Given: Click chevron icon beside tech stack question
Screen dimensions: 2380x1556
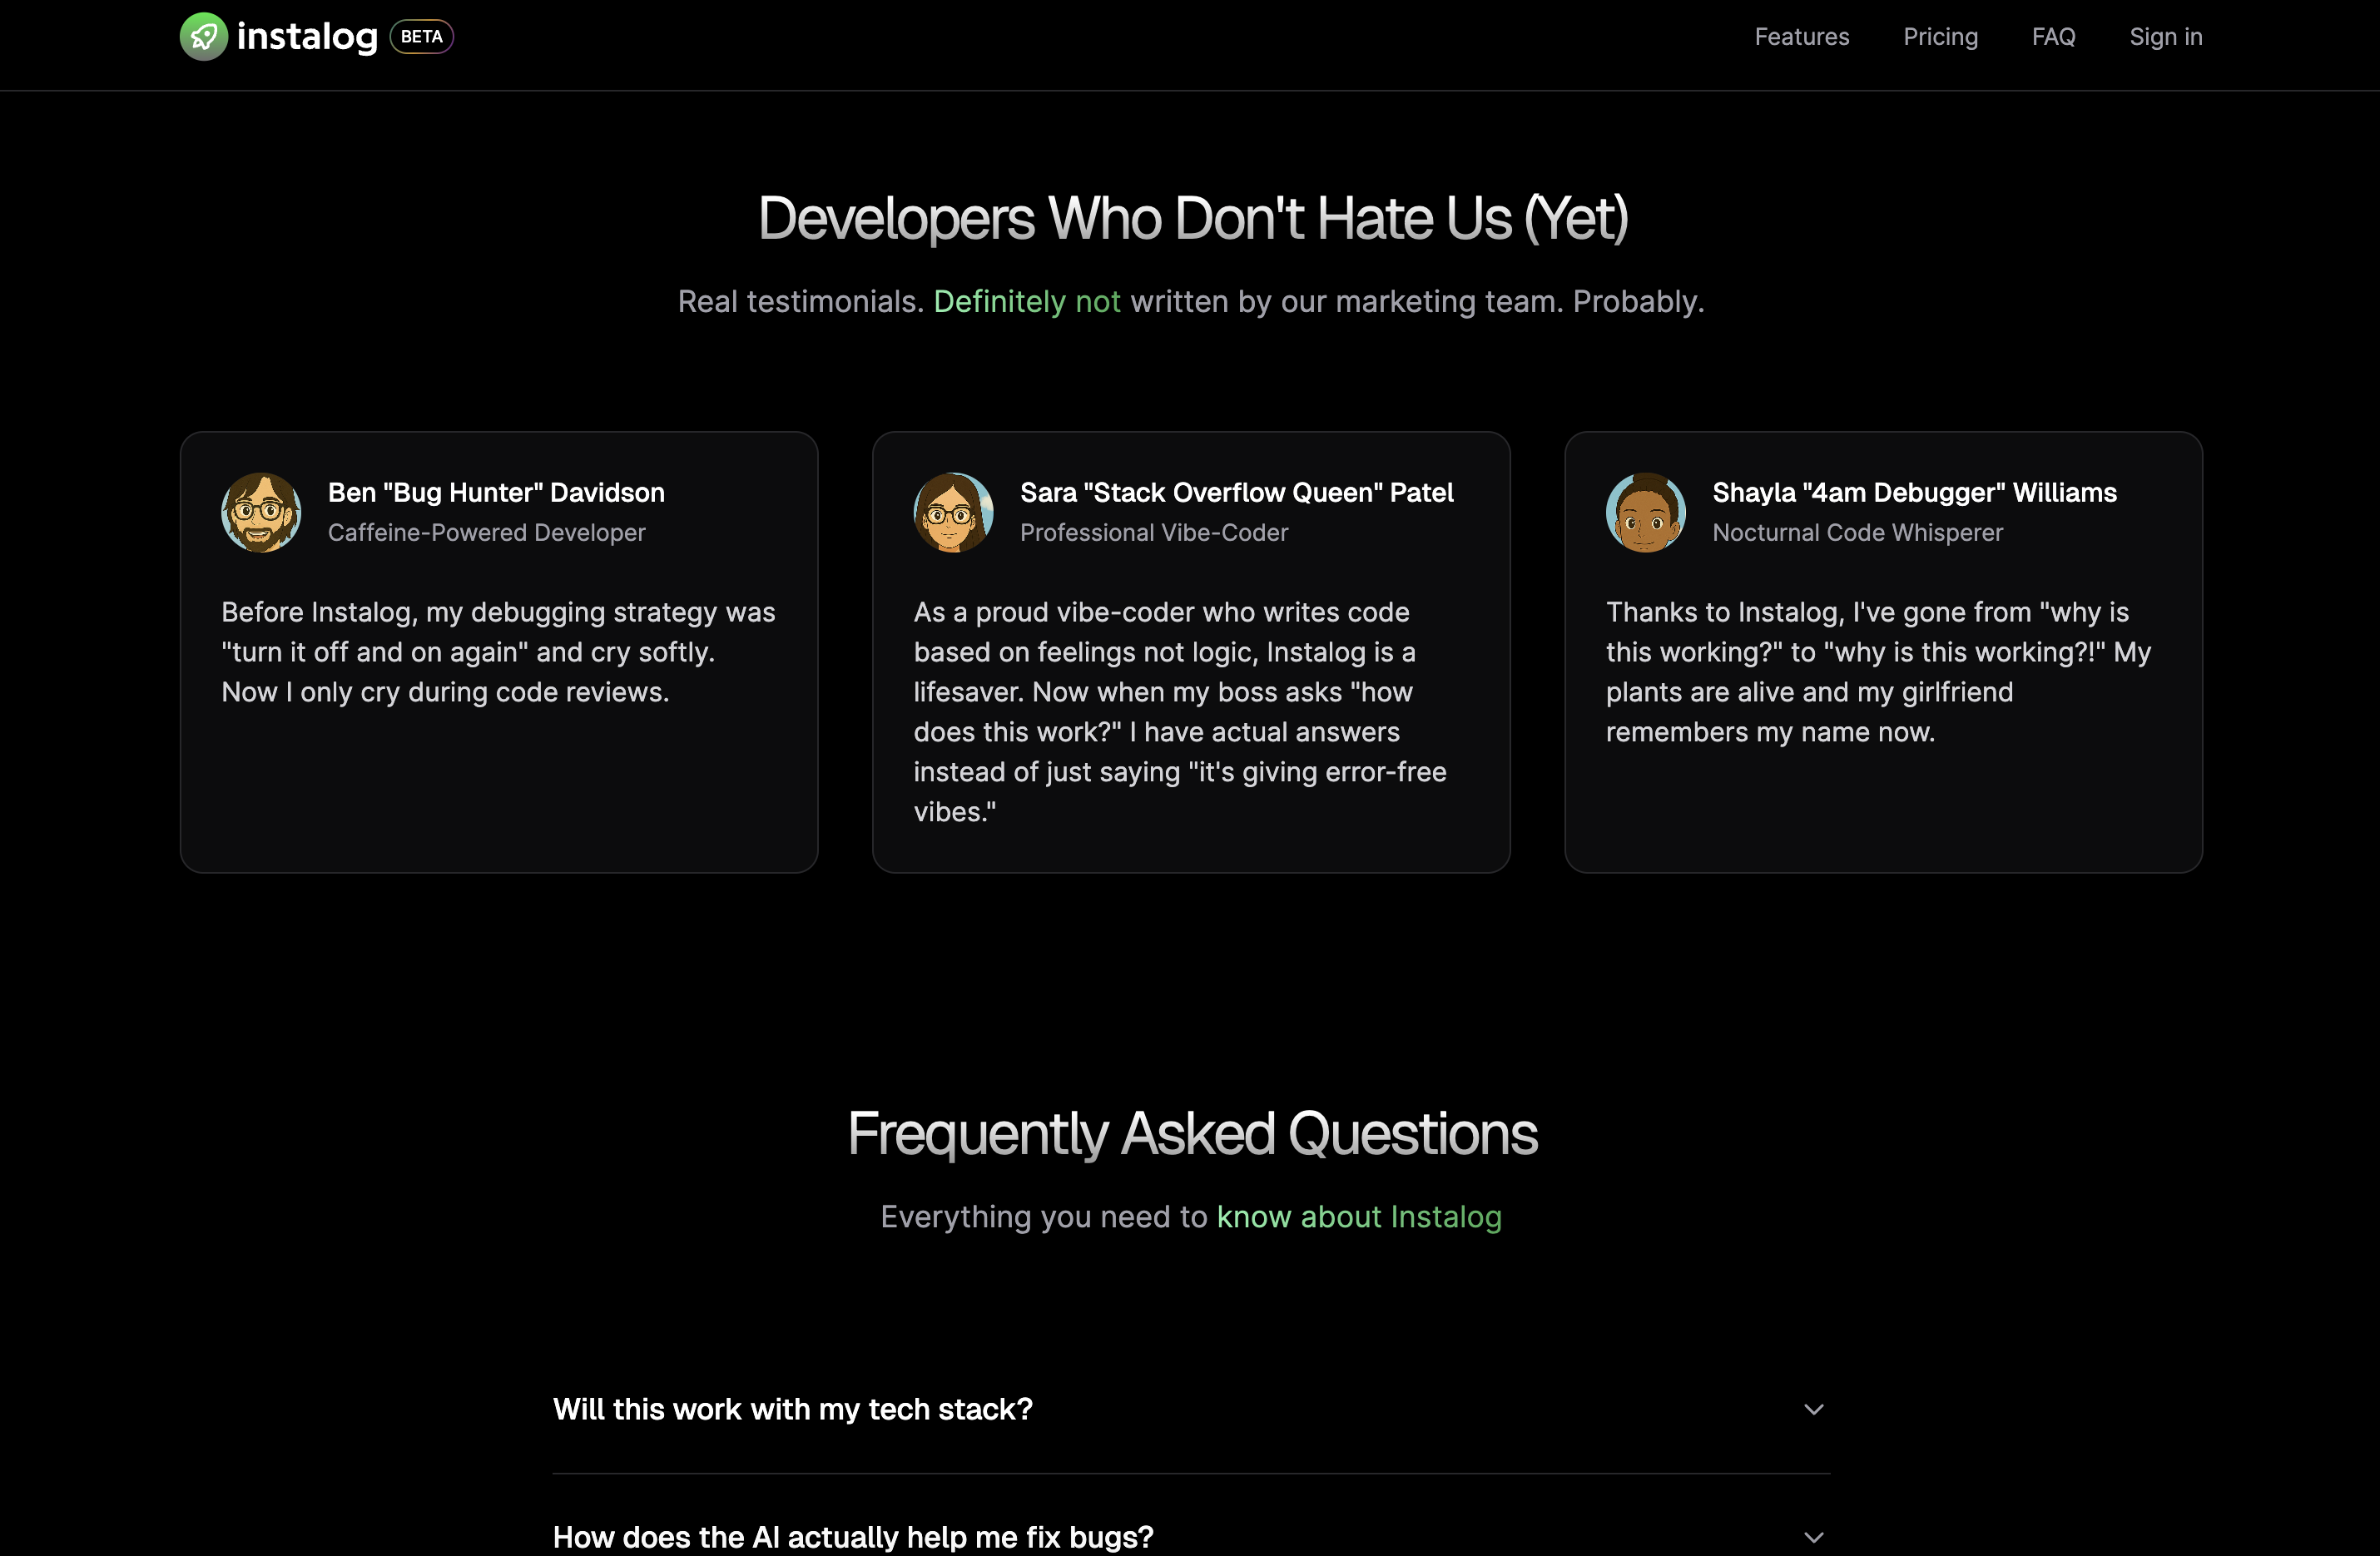Looking at the screenshot, I should 1813,1409.
